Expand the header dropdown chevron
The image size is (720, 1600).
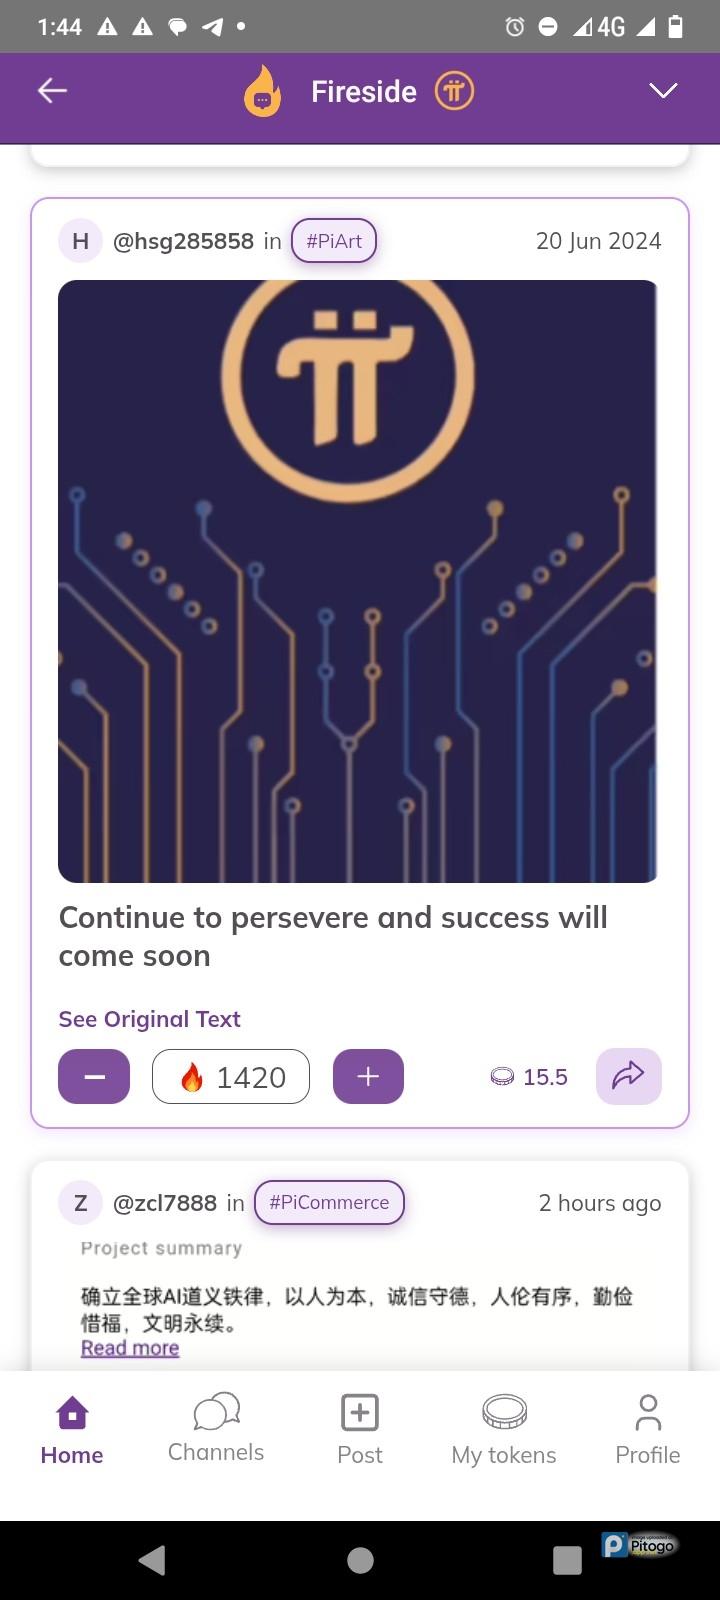coord(663,91)
